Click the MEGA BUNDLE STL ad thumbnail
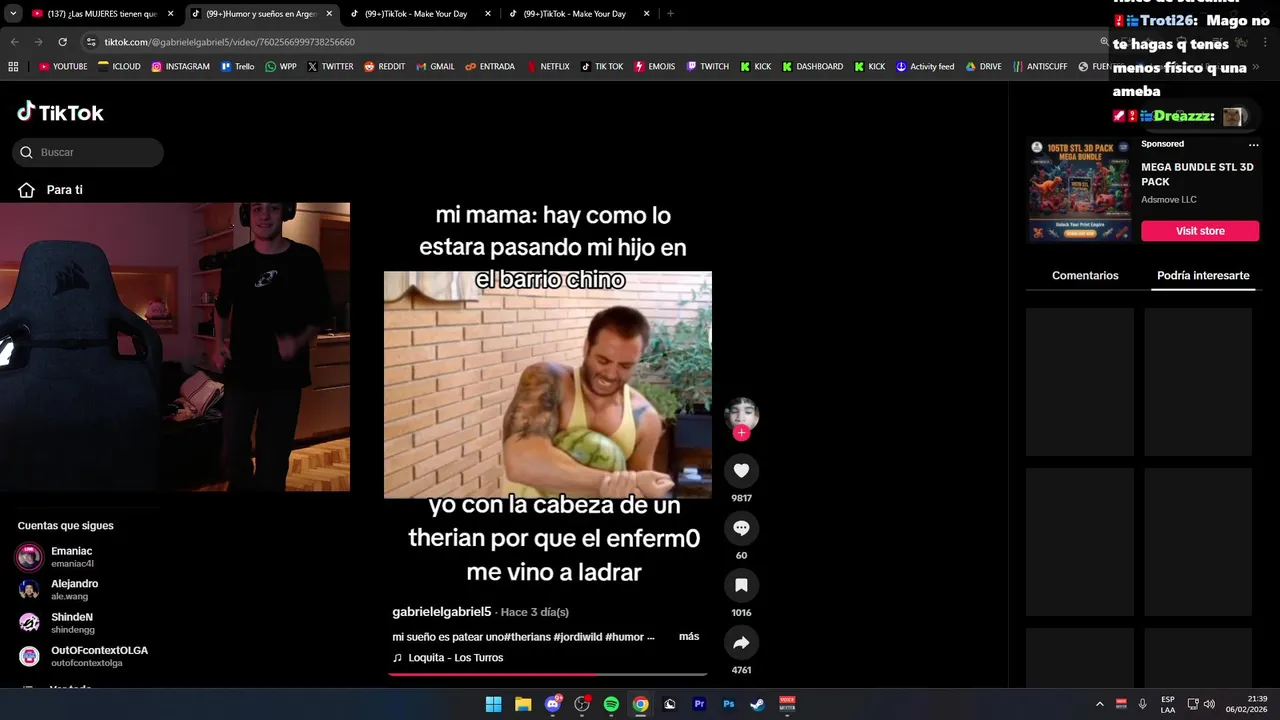1280x720 pixels. (x=1079, y=191)
